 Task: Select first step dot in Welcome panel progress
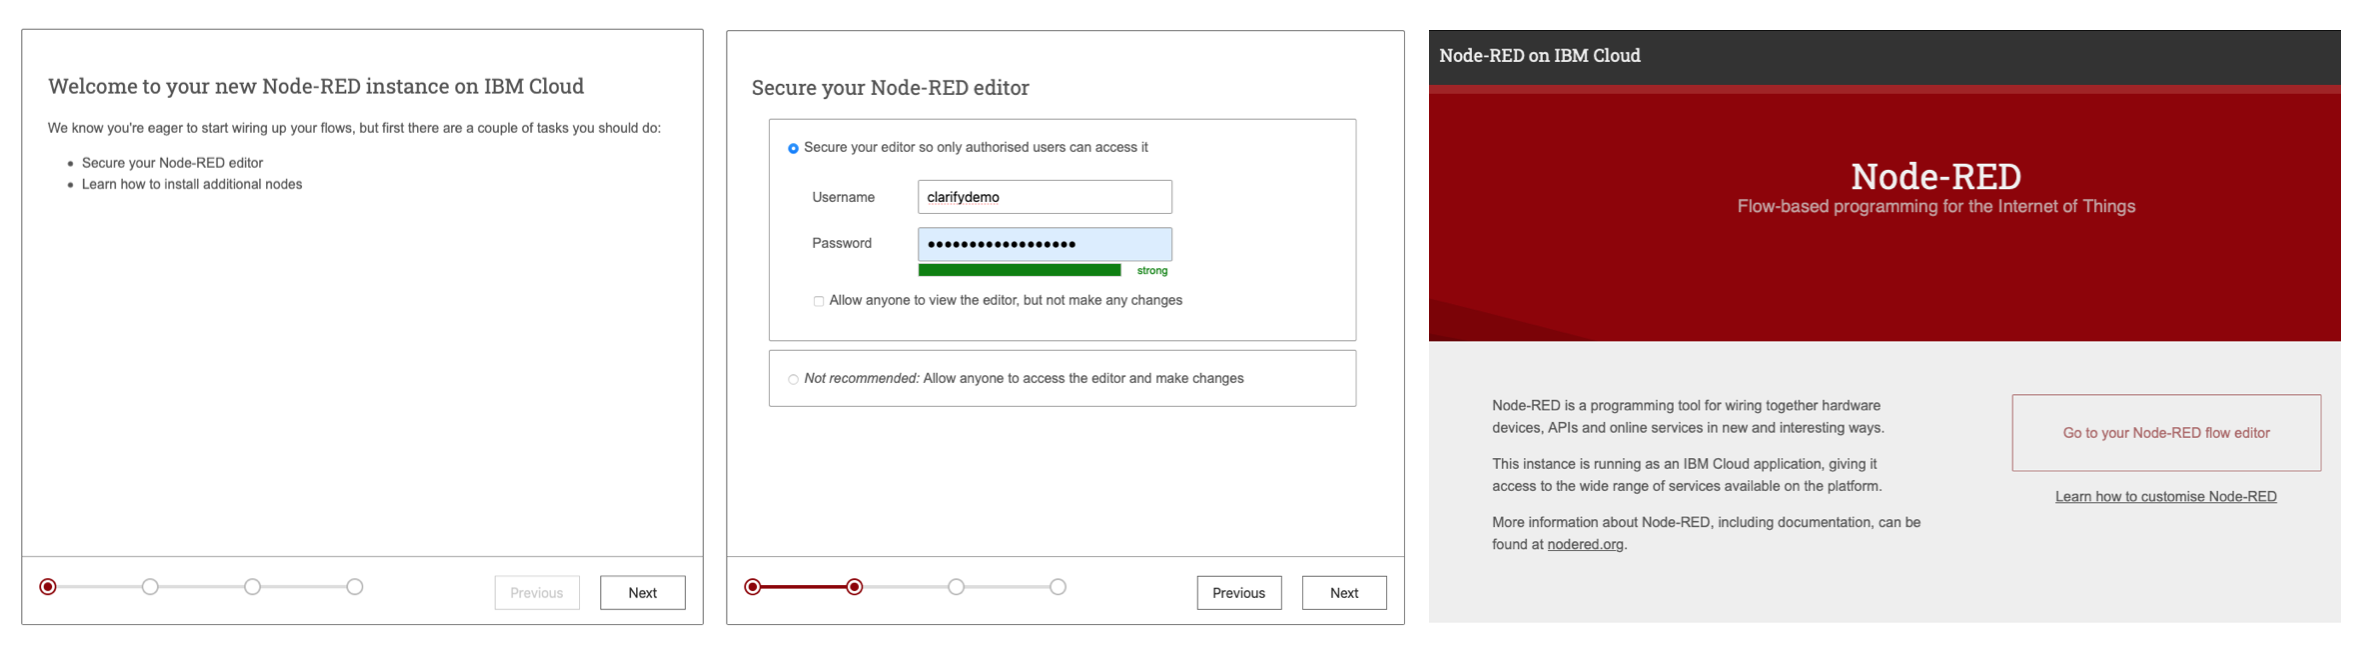click(x=48, y=587)
